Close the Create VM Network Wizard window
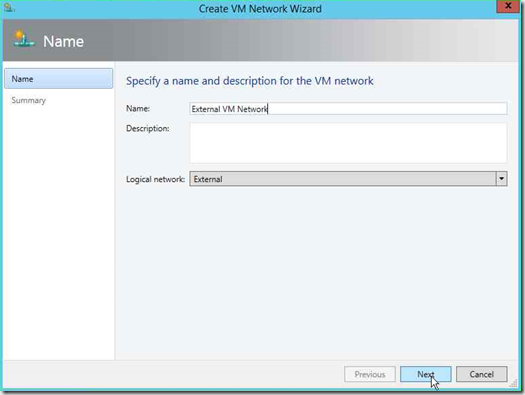The image size is (525, 395). 508,6
